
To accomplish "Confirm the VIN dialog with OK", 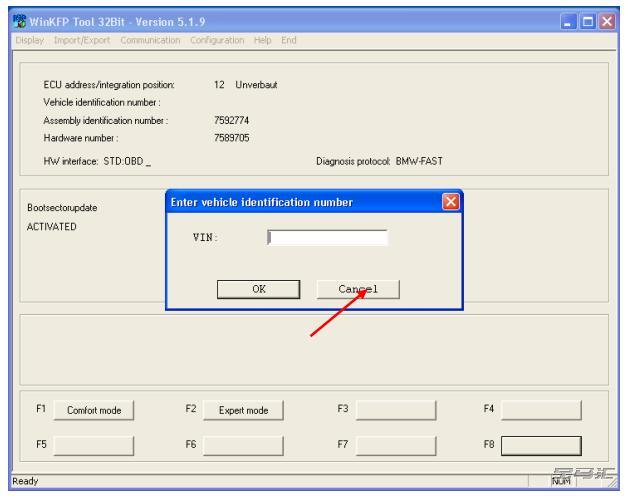I will 258,289.
